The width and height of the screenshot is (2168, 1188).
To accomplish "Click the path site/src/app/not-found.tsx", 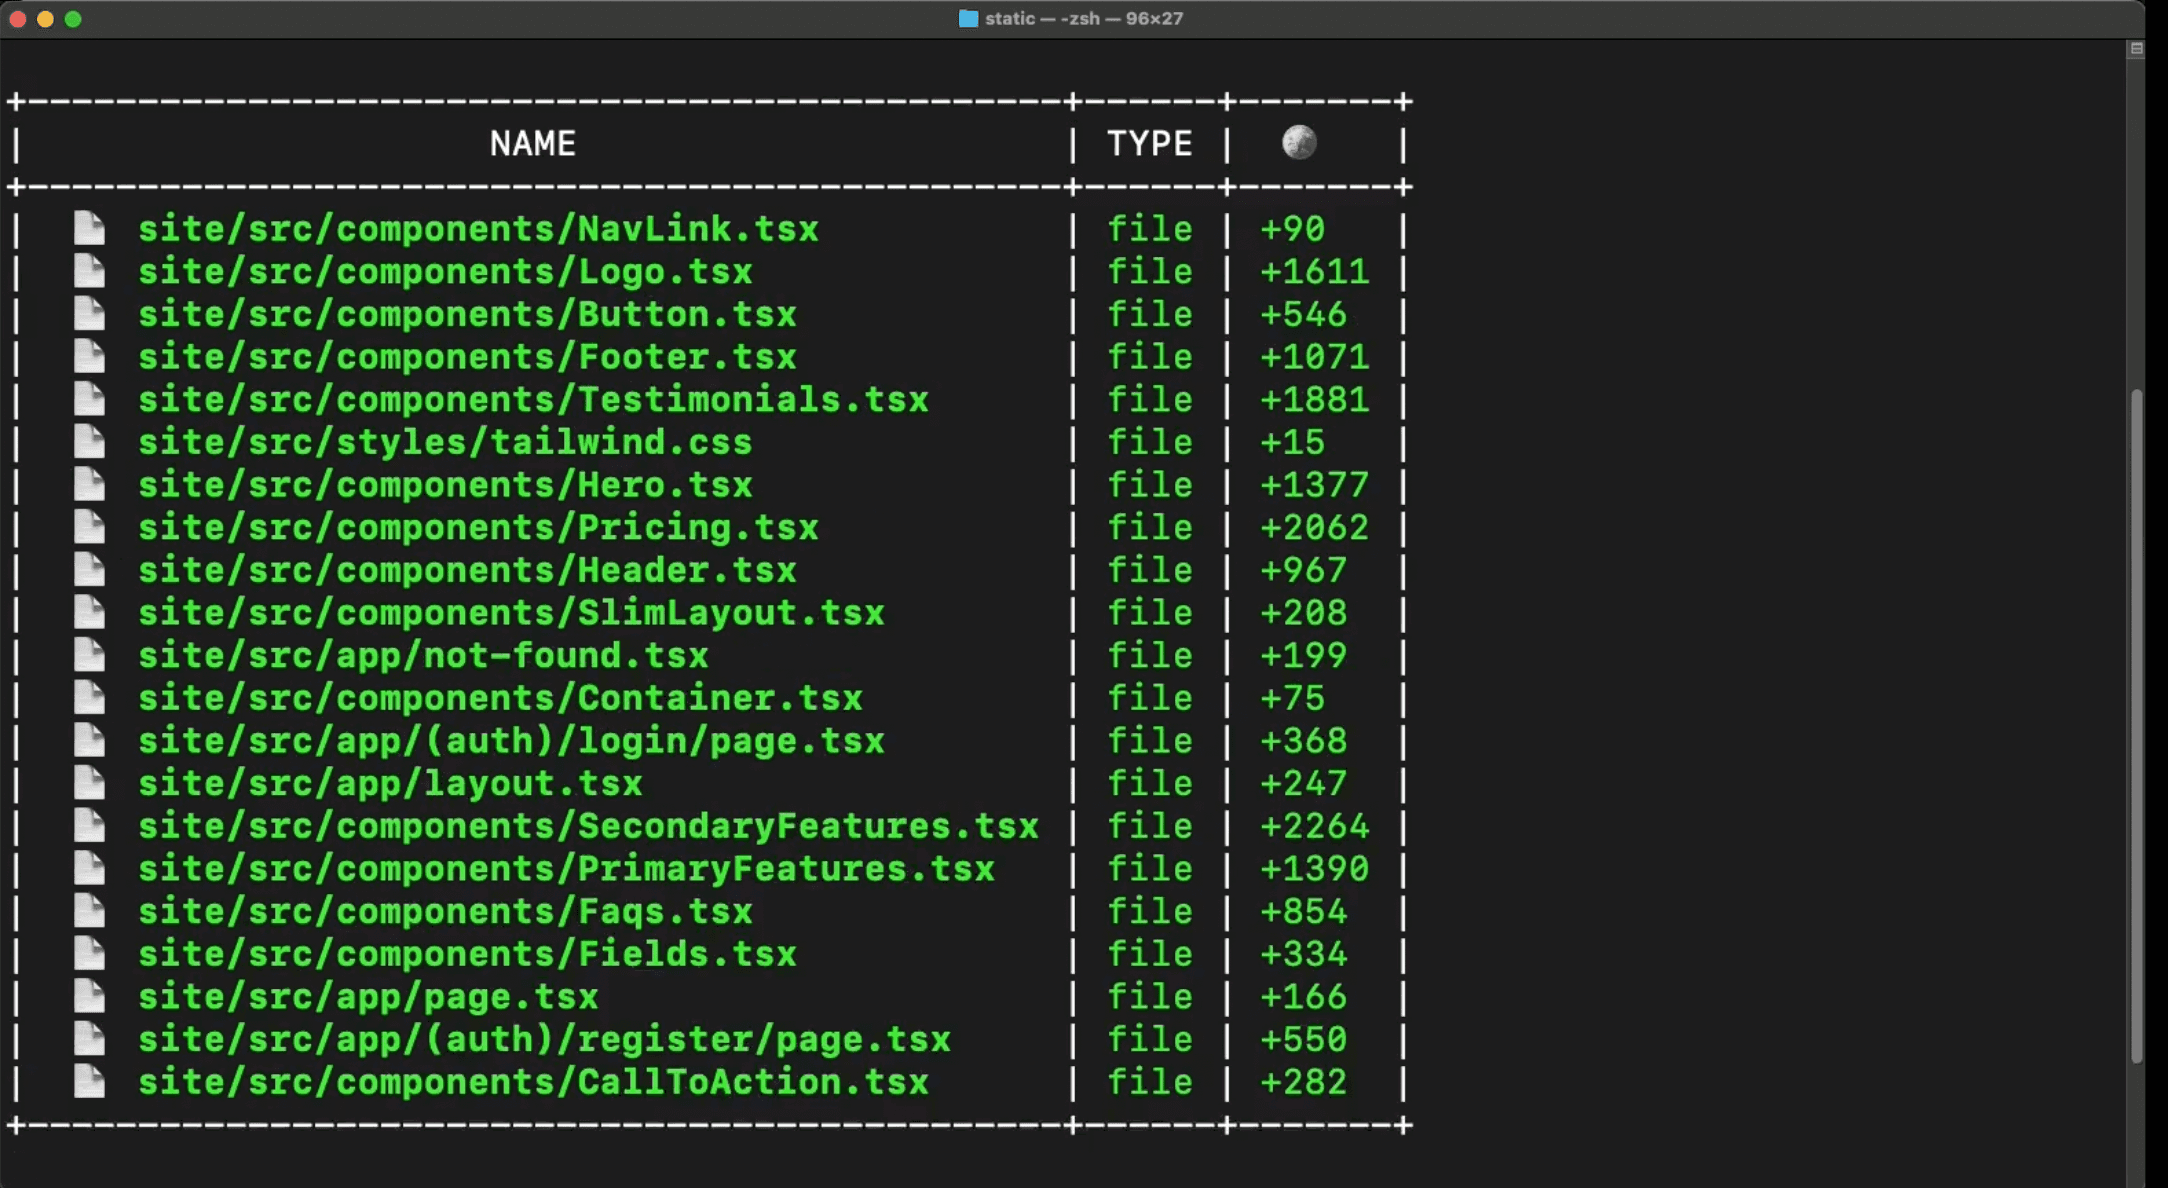I will [x=423, y=656].
